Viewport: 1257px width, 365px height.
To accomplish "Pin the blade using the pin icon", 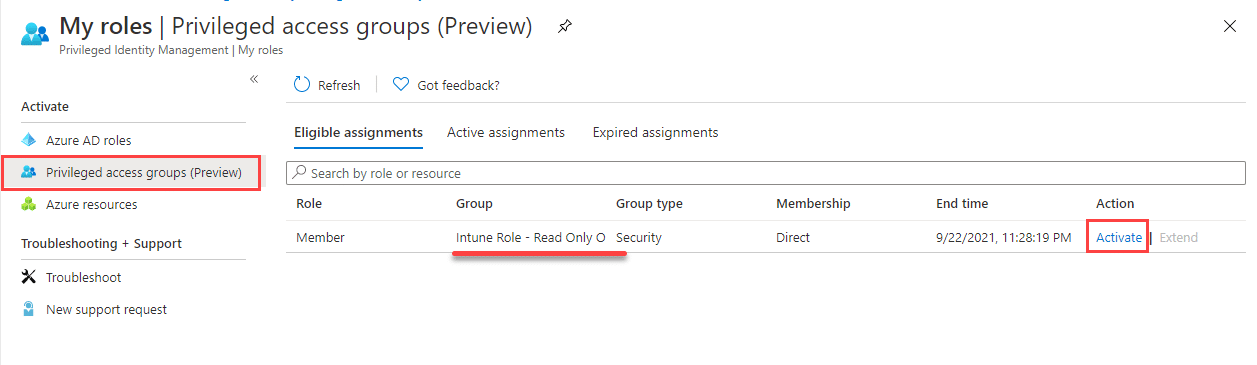I will point(565,26).
